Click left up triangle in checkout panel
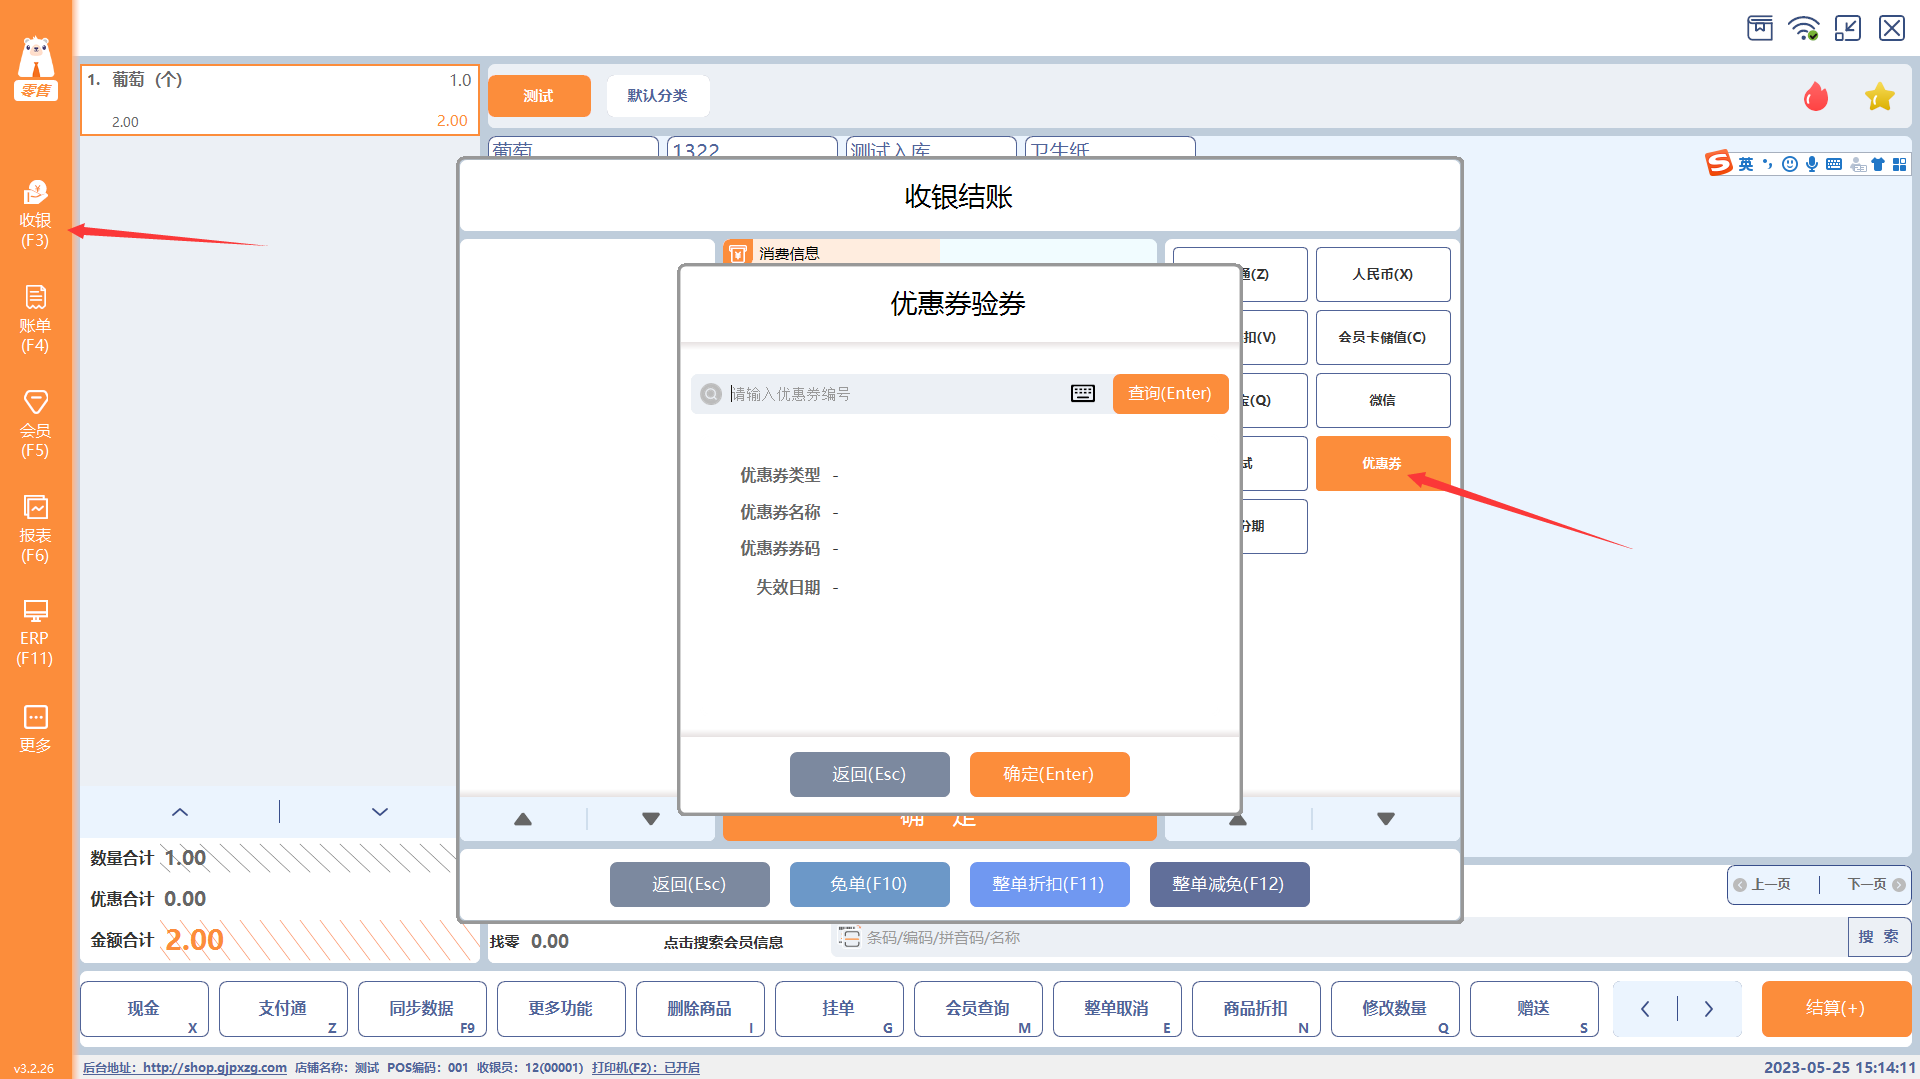 click(x=523, y=819)
